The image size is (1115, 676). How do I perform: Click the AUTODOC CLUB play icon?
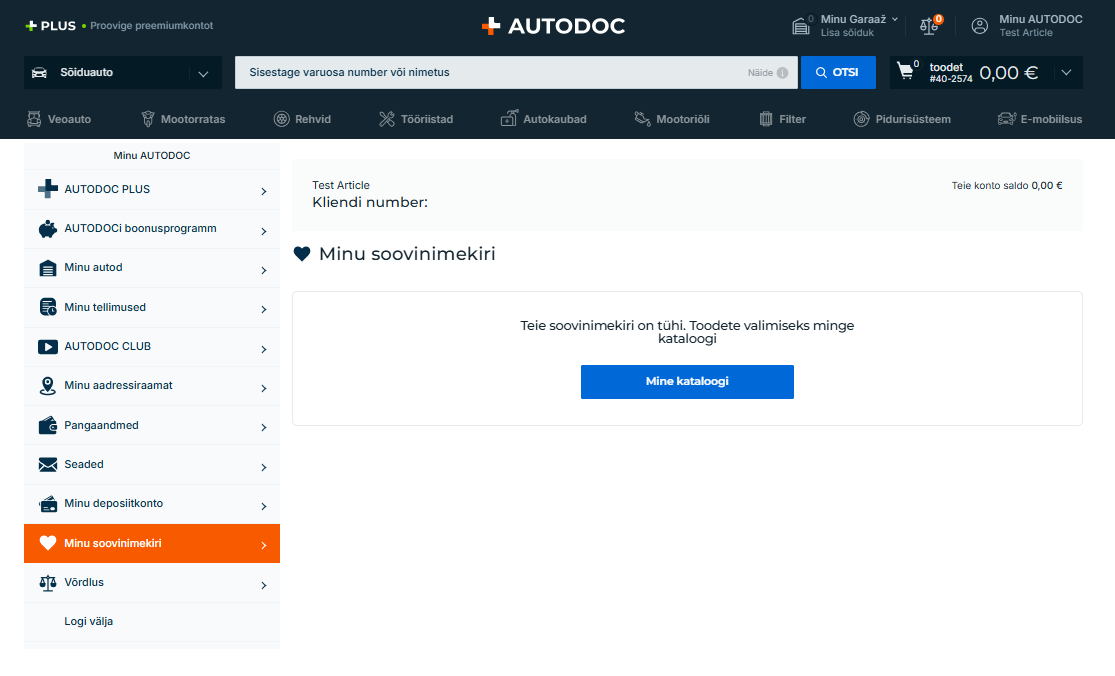click(x=48, y=347)
